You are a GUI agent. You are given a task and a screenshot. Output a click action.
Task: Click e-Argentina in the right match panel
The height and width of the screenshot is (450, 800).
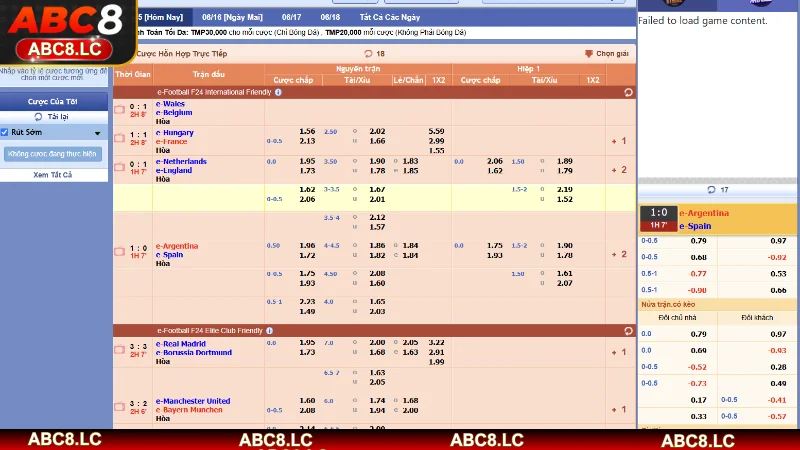coord(704,213)
